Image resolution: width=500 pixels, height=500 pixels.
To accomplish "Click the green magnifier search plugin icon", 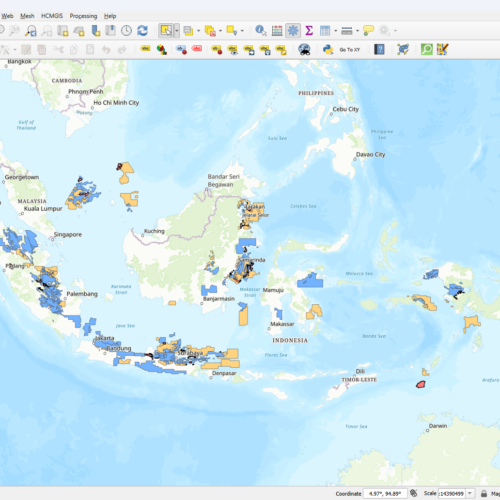I will click(x=427, y=50).
